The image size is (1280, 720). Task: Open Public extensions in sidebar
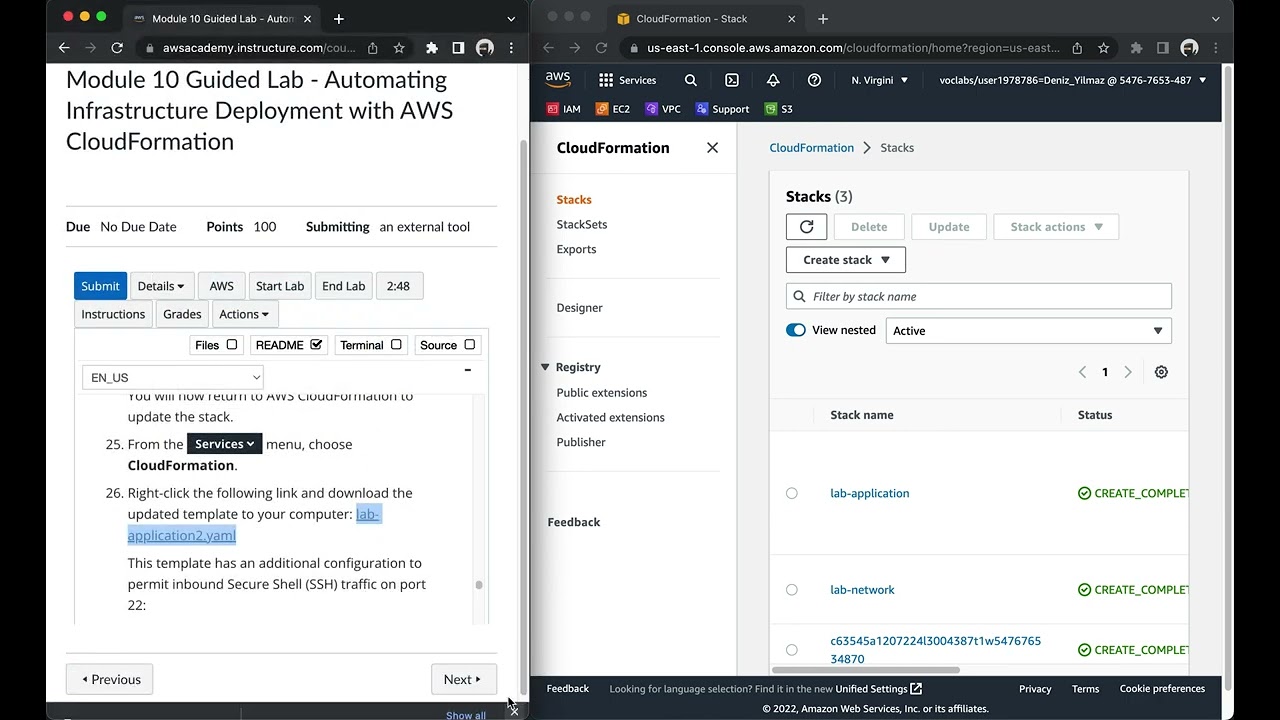pos(602,393)
